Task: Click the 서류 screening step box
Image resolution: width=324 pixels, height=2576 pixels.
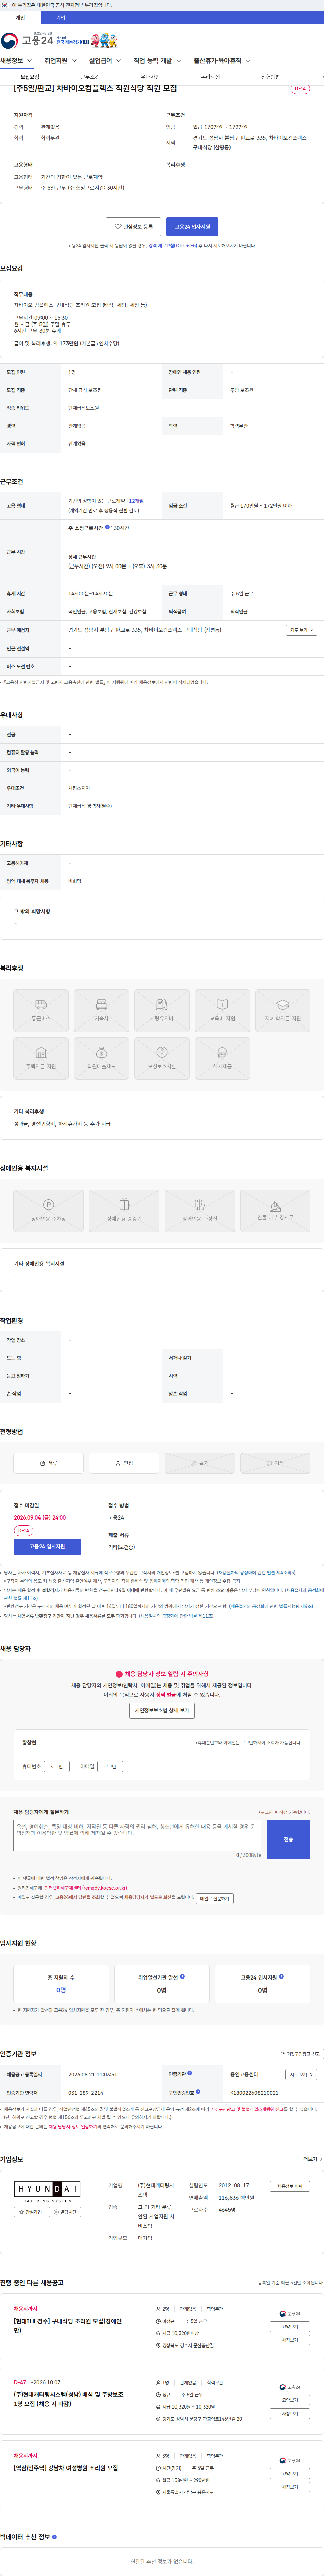Action: pos(48,1463)
